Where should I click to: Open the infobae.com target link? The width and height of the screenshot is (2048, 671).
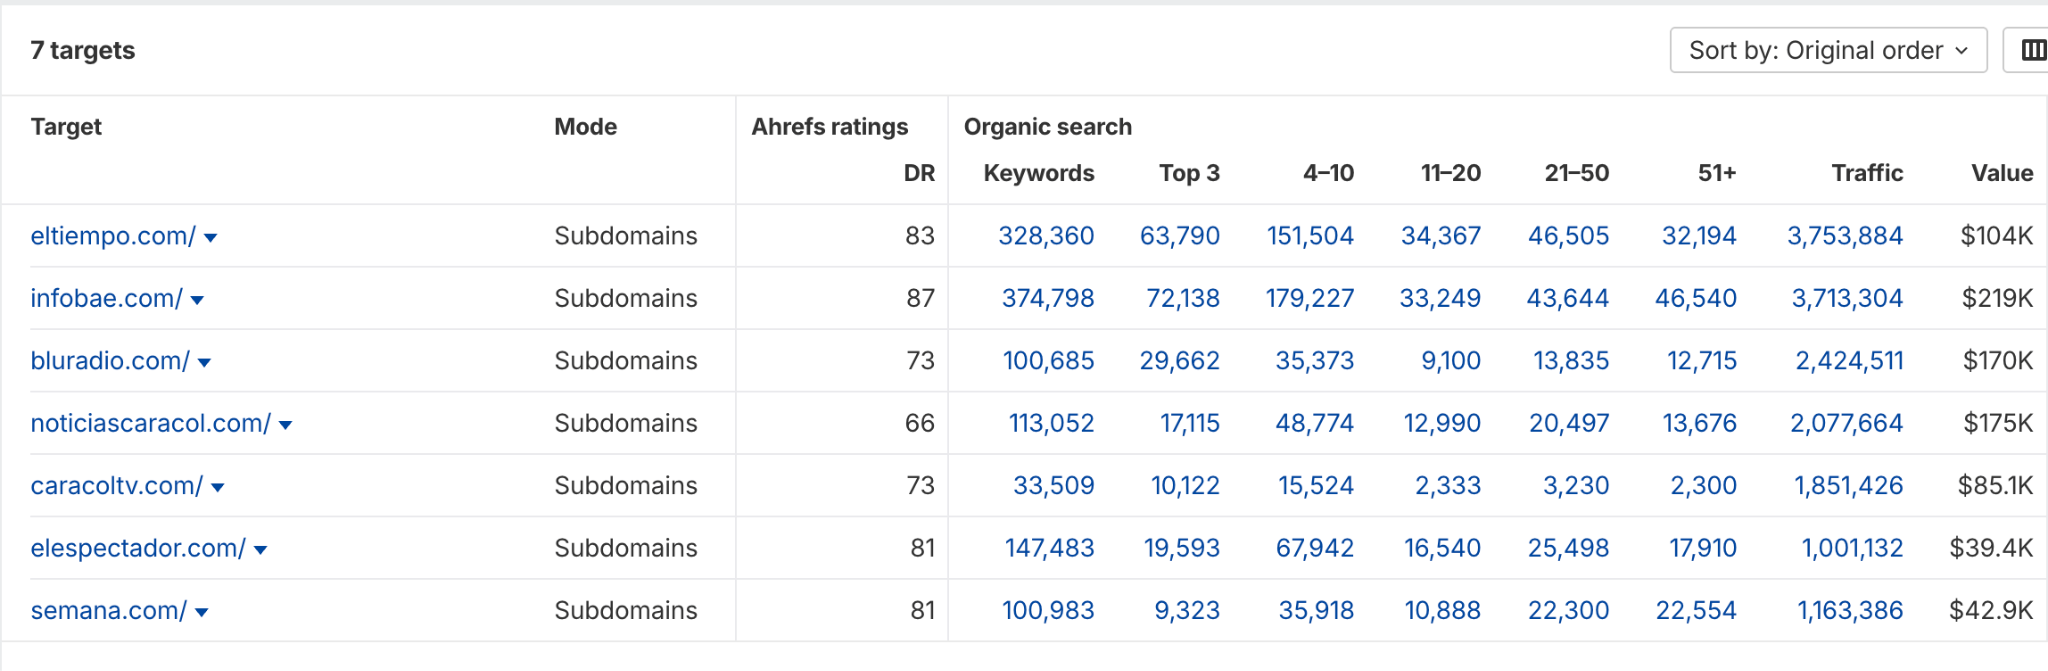(101, 298)
